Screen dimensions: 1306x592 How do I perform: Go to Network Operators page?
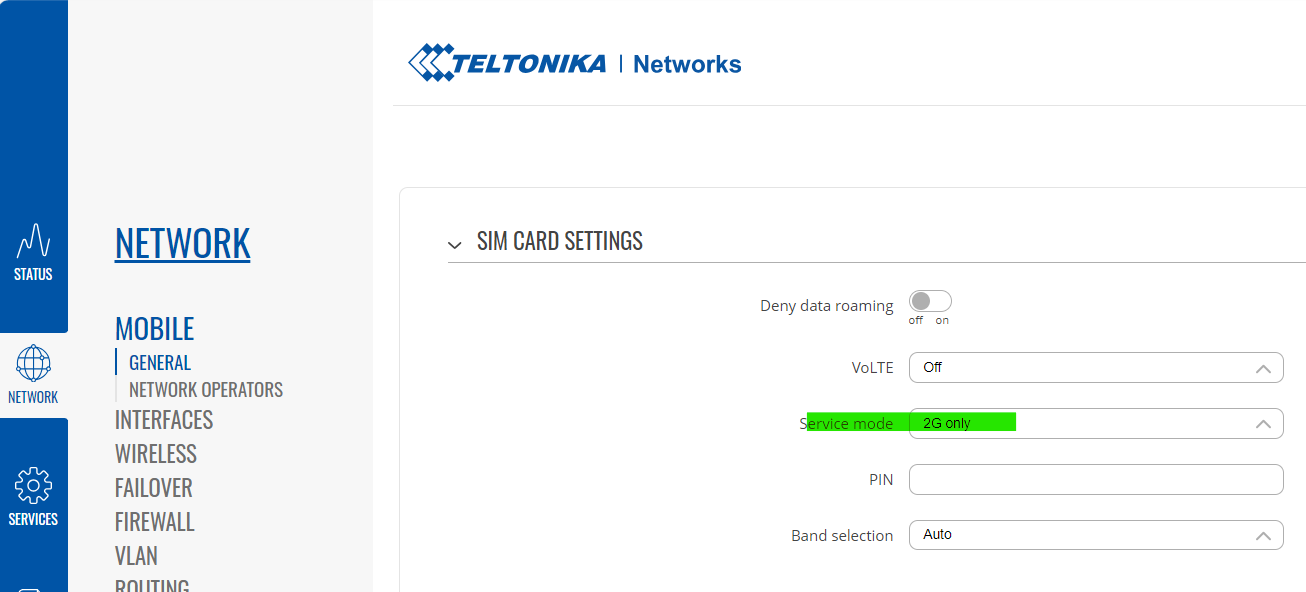pyautogui.click(x=206, y=389)
